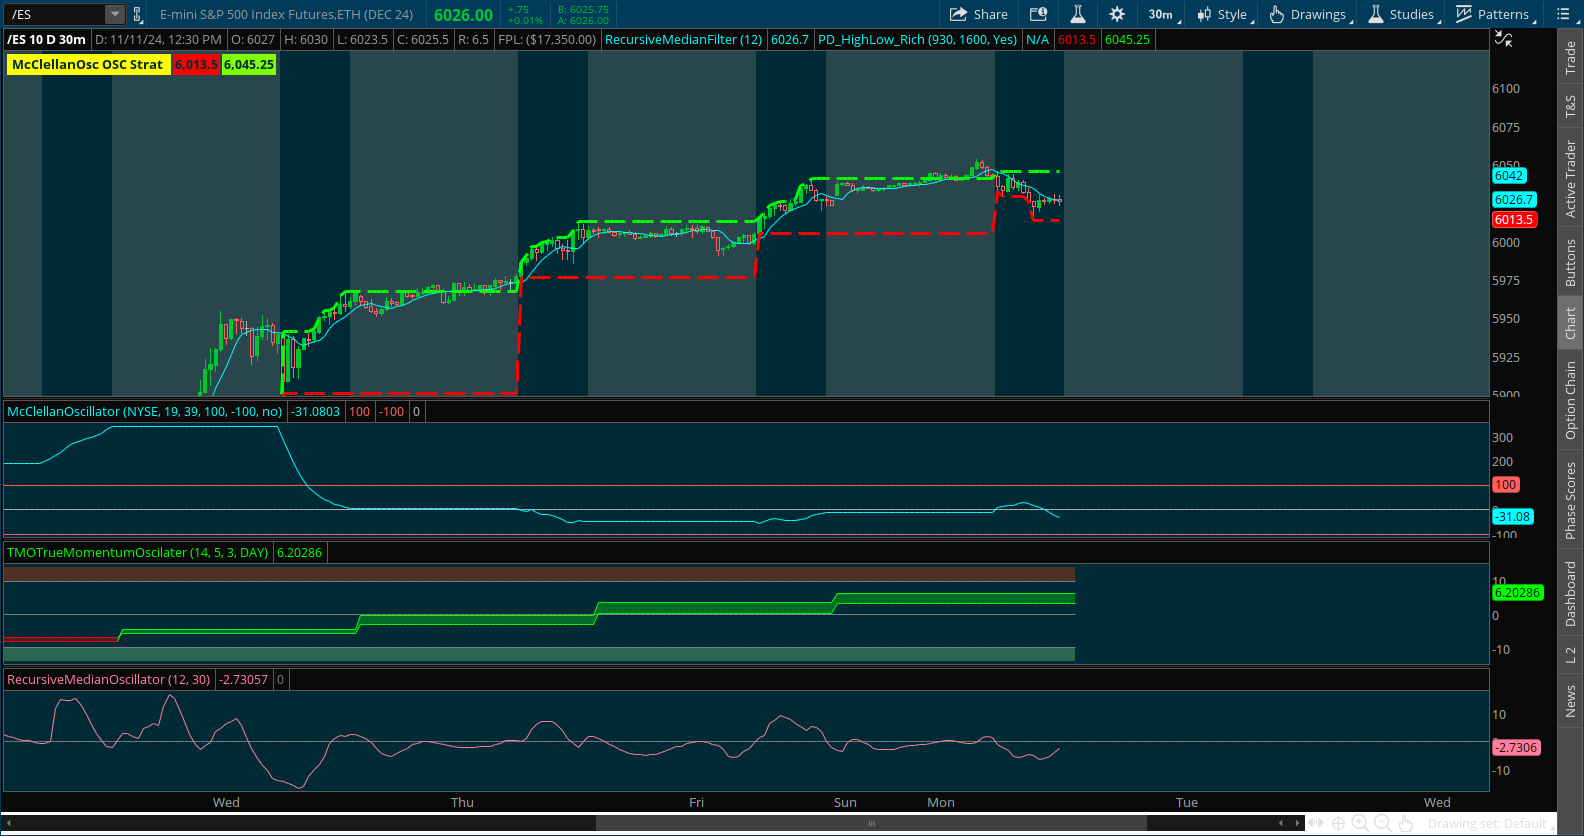Viewport: 1584px width, 836px height.
Task: Select the pan hand tool icon
Action: click(1405, 823)
